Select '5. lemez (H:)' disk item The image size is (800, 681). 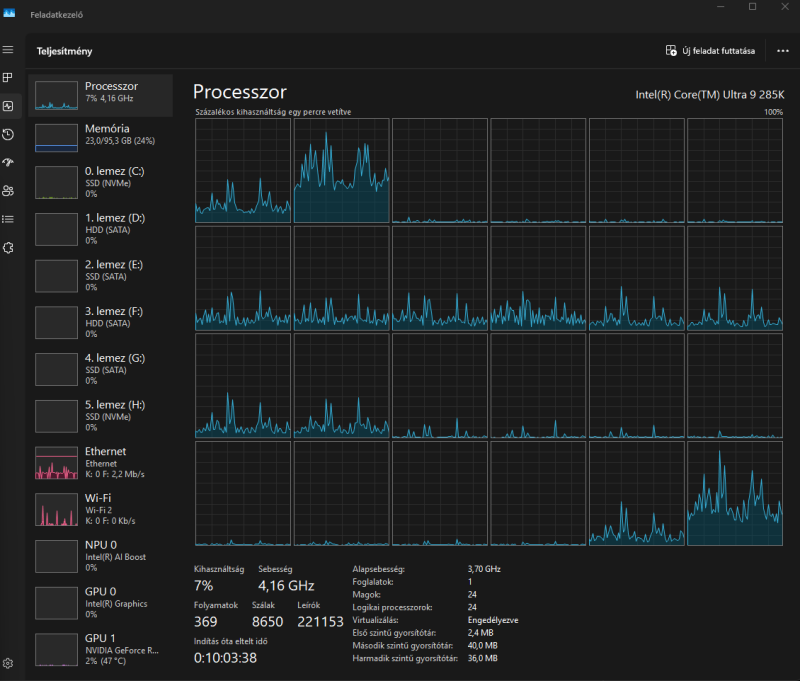[x=101, y=416]
